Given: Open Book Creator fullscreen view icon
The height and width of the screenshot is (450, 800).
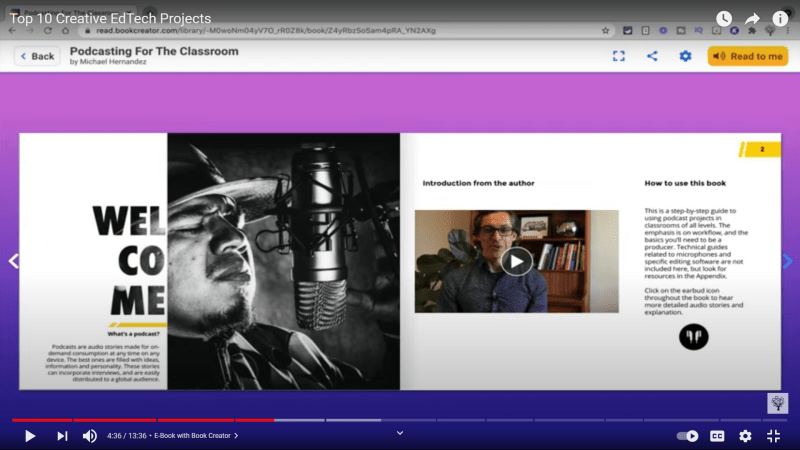Looking at the screenshot, I should tap(619, 56).
